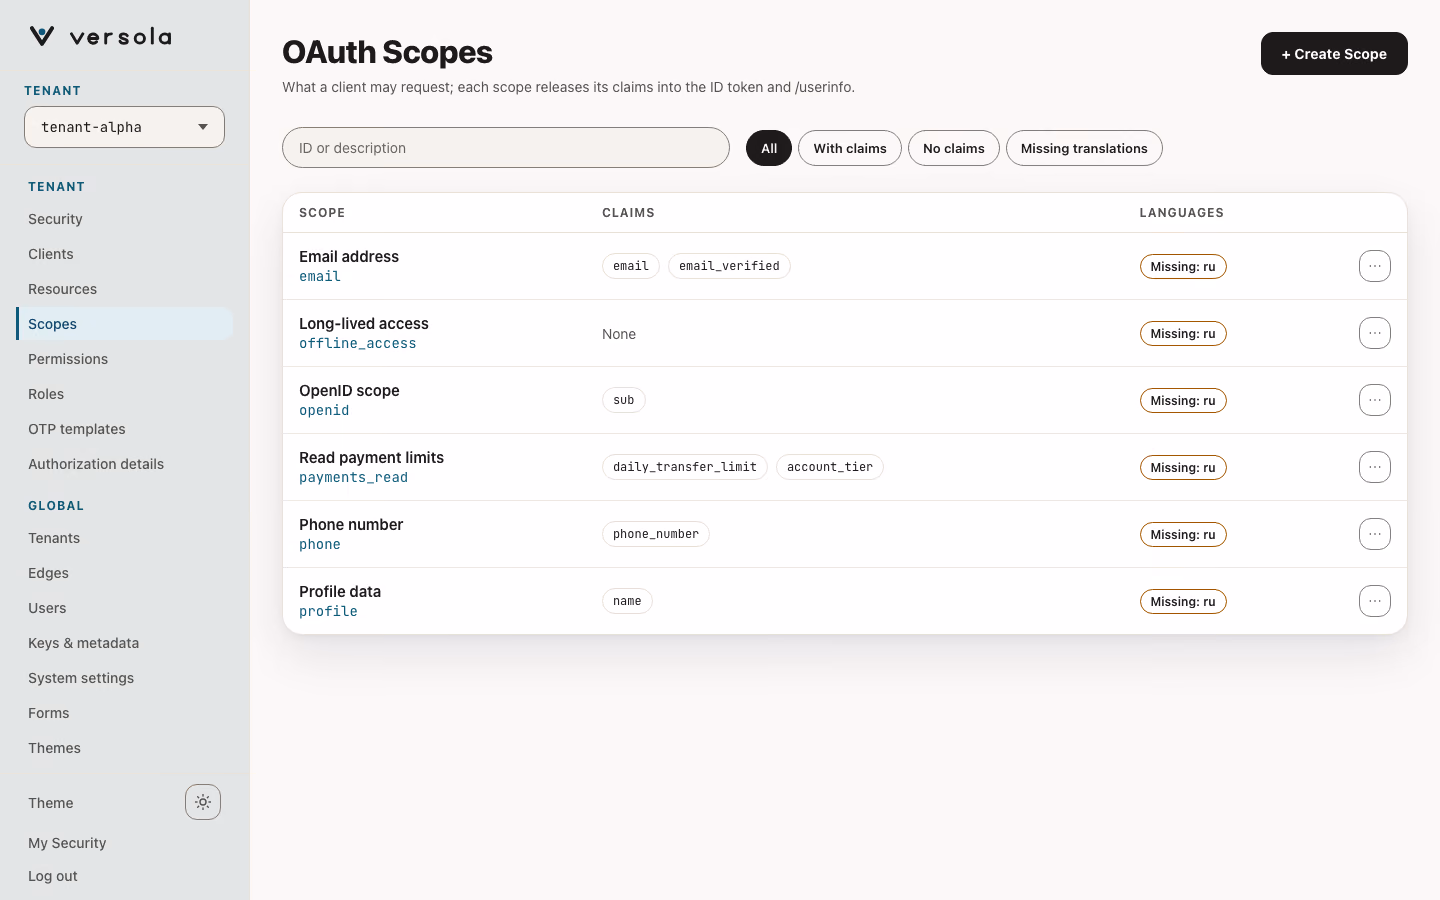
Task: Open the actions menu for OpenID scope
Action: 1375,400
